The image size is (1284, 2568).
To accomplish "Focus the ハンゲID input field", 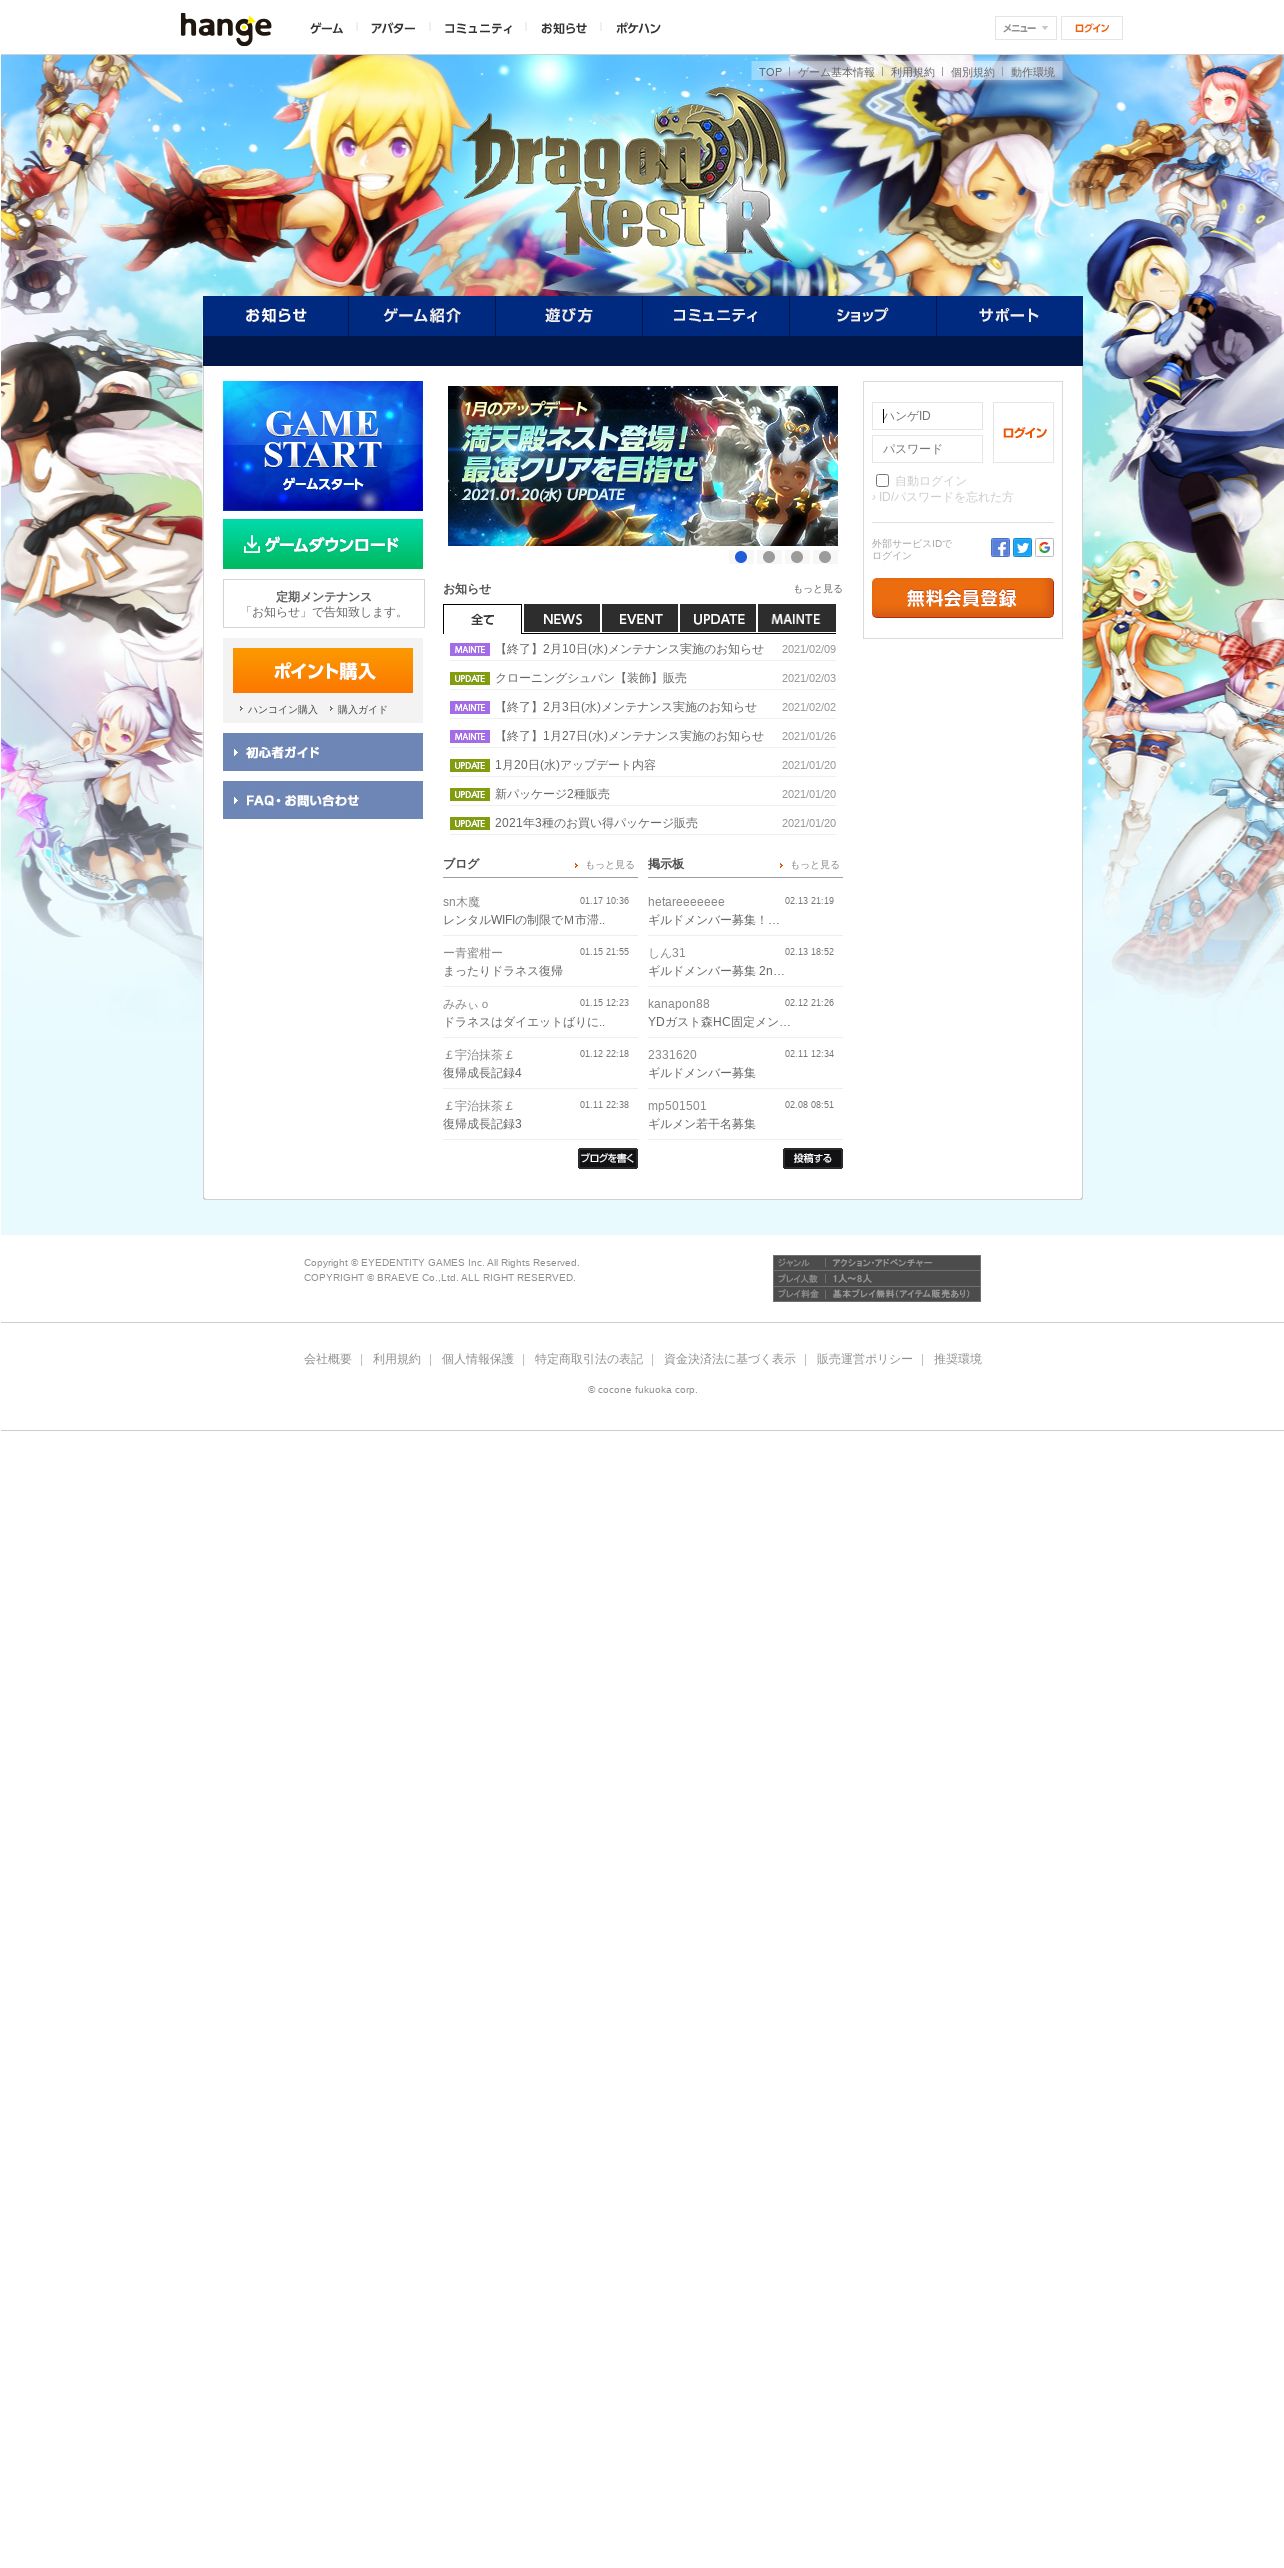I will click(x=927, y=416).
